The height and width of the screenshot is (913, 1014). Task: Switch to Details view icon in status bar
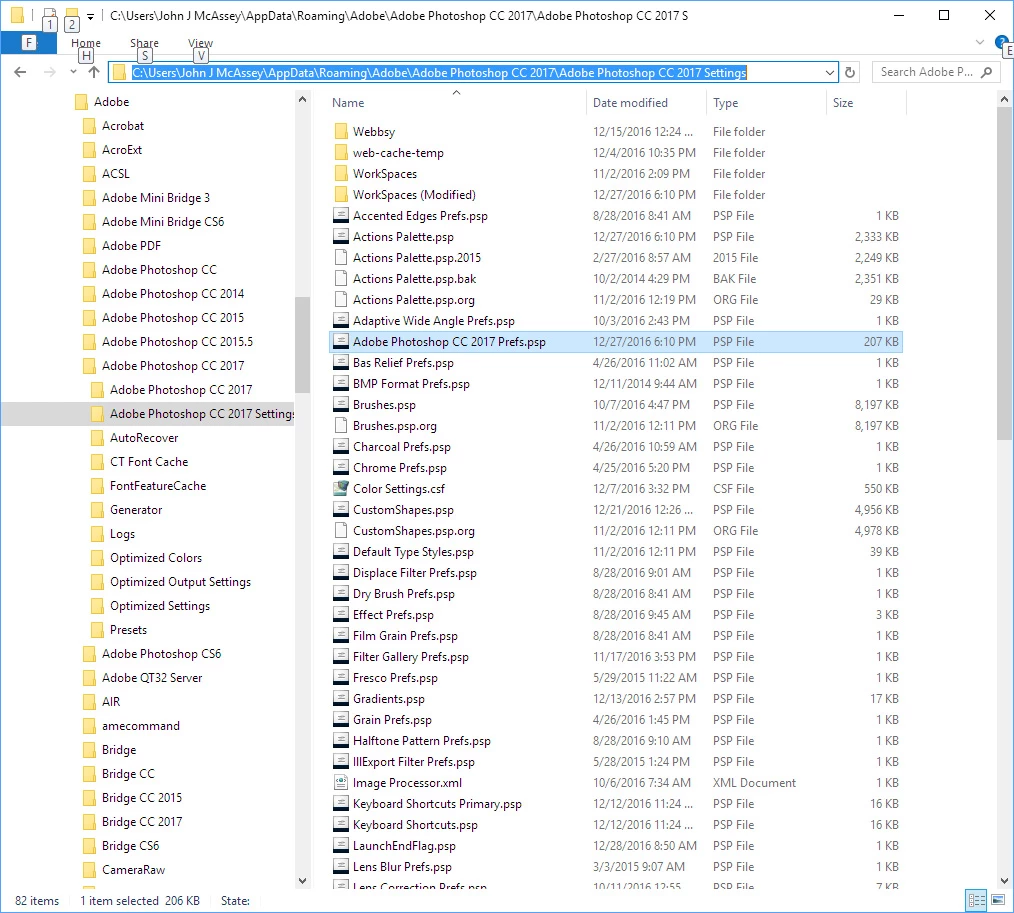click(976, 899)
